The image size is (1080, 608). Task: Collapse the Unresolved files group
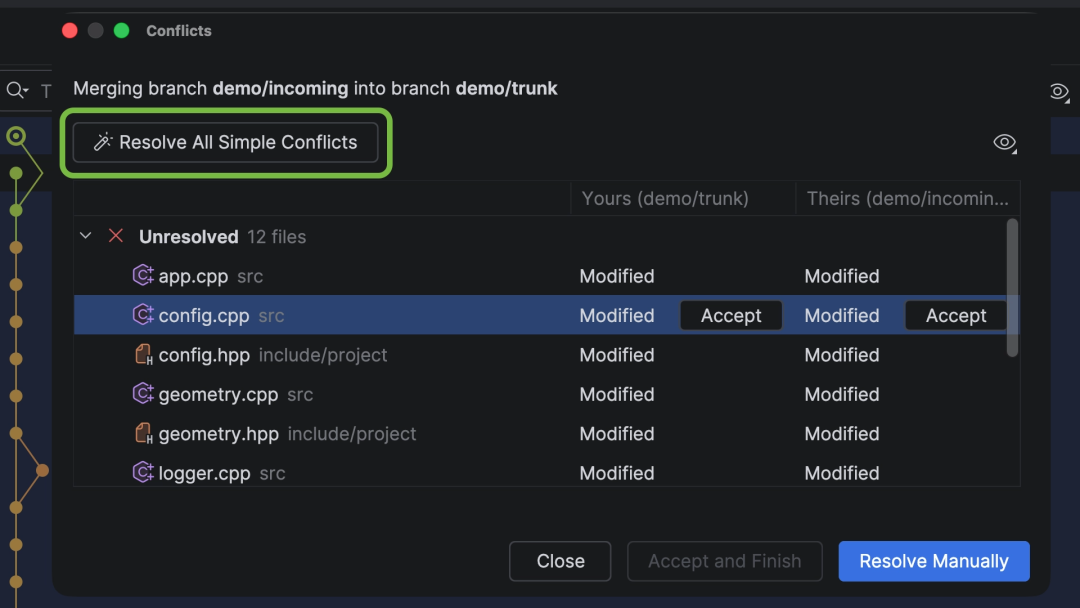85,236
